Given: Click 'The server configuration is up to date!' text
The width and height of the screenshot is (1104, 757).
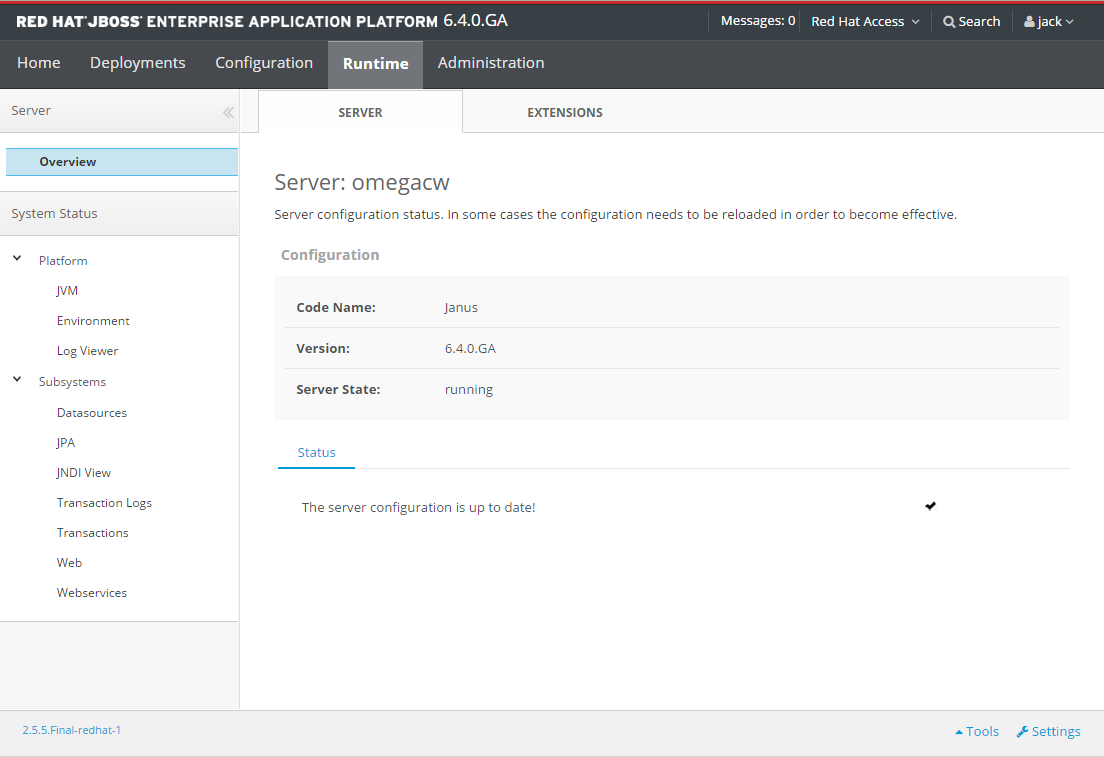Looking at the screenshot, I should pos(418,508).
